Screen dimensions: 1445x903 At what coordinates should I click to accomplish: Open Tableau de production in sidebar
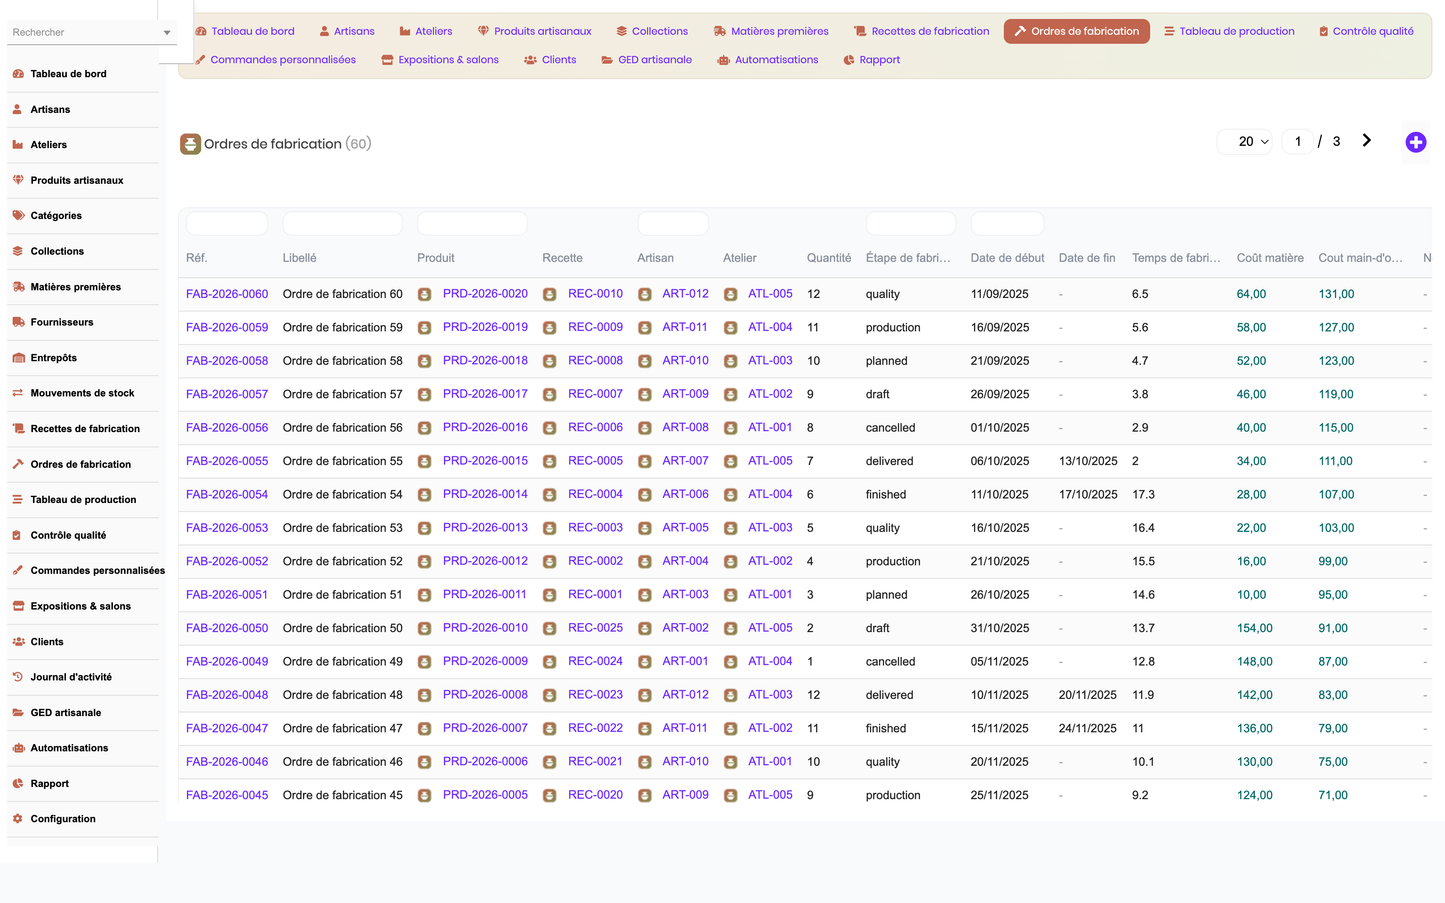pos(83,500)
